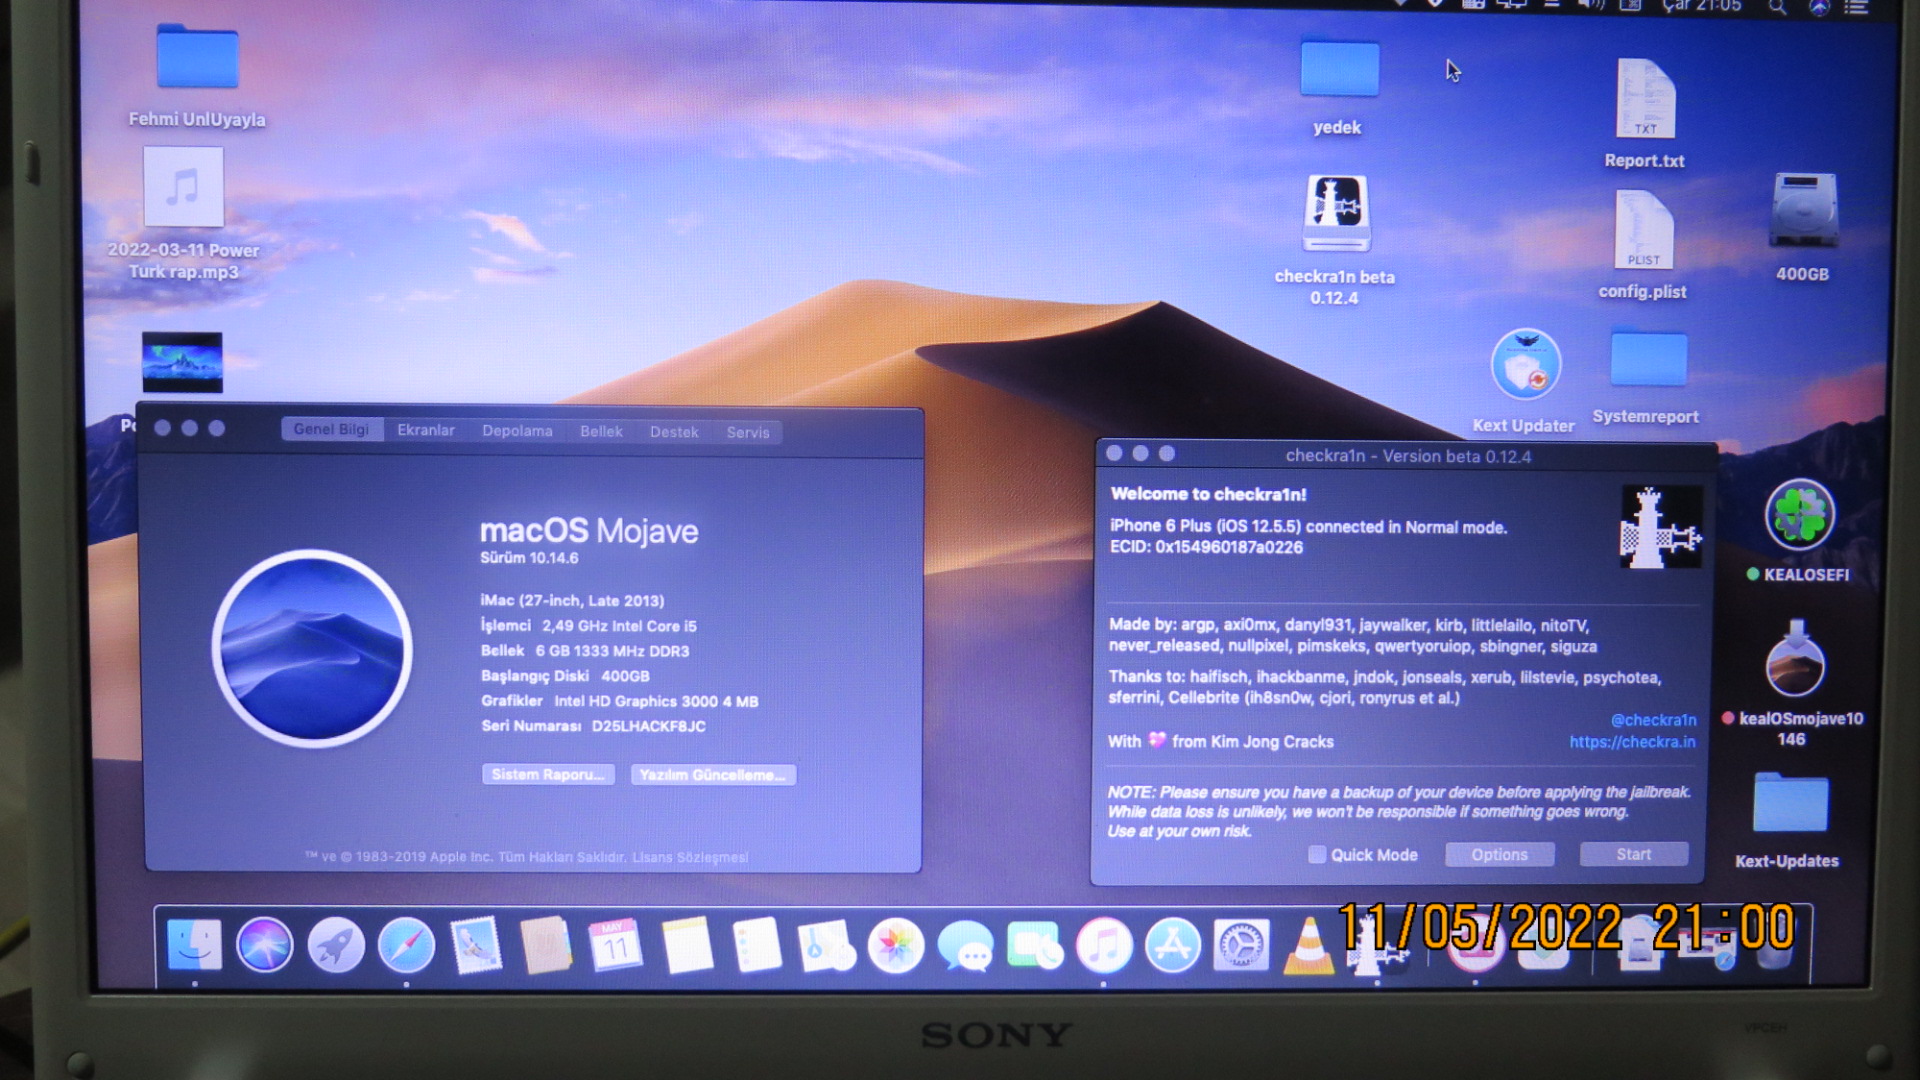Screen dimensions: 1920x1080
Task: Open the https://checkra.in link
Action: pyautogui.click(x=1632, y=742)
